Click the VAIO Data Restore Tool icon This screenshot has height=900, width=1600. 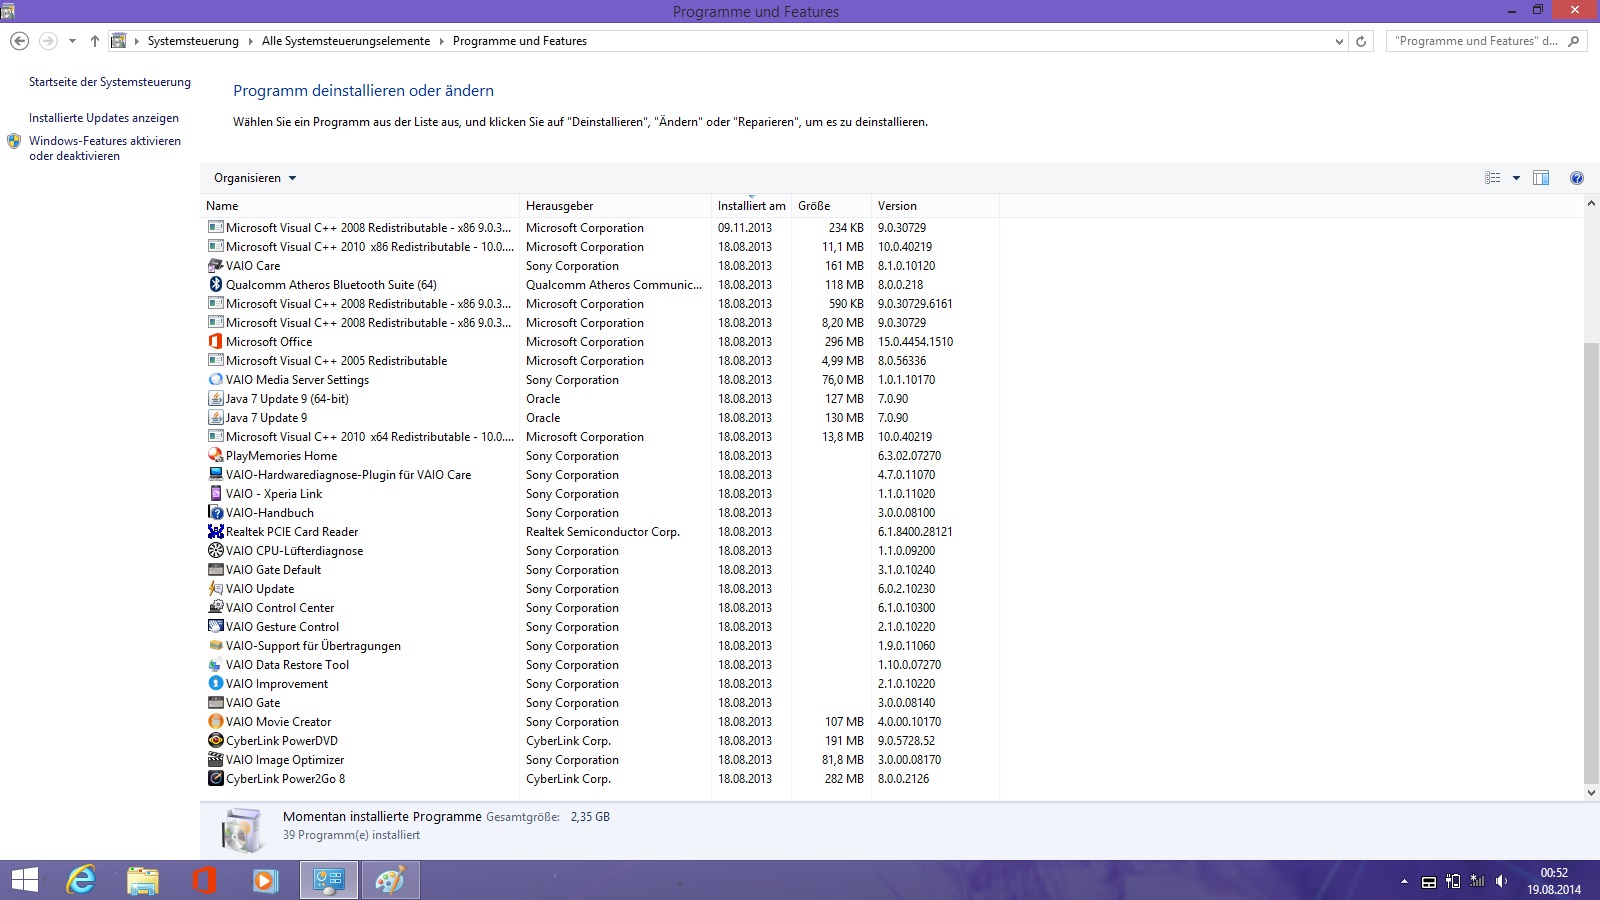tap(215, 665)
